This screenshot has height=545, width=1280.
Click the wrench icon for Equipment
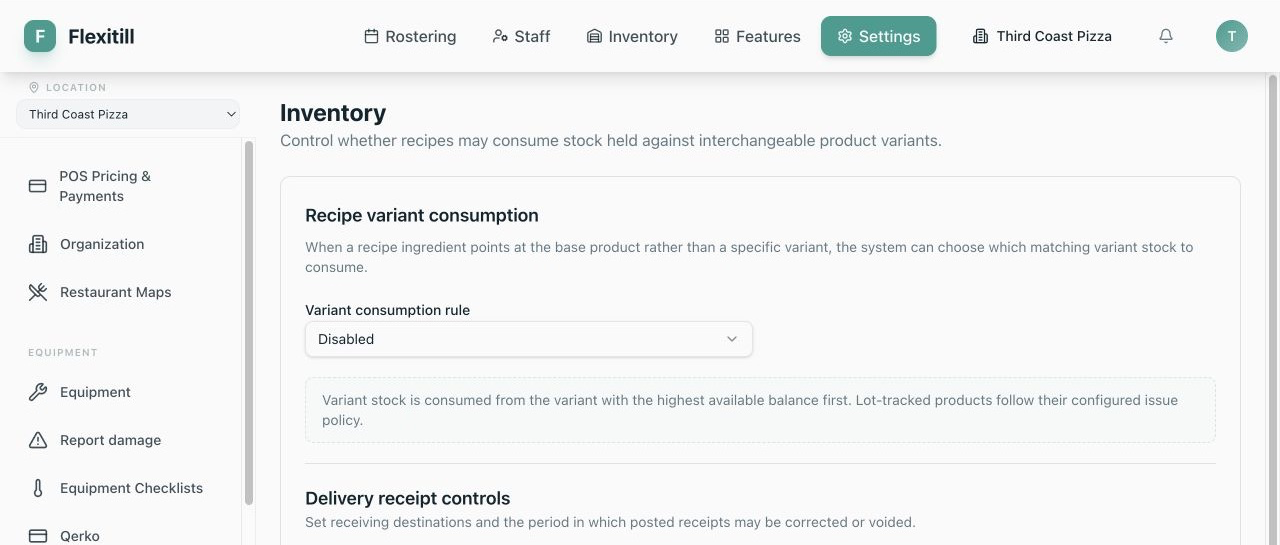[x=38, y=392]
